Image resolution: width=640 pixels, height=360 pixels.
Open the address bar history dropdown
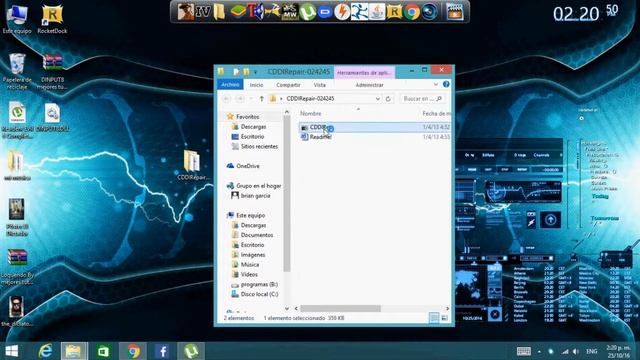click(x=378, y=99)
